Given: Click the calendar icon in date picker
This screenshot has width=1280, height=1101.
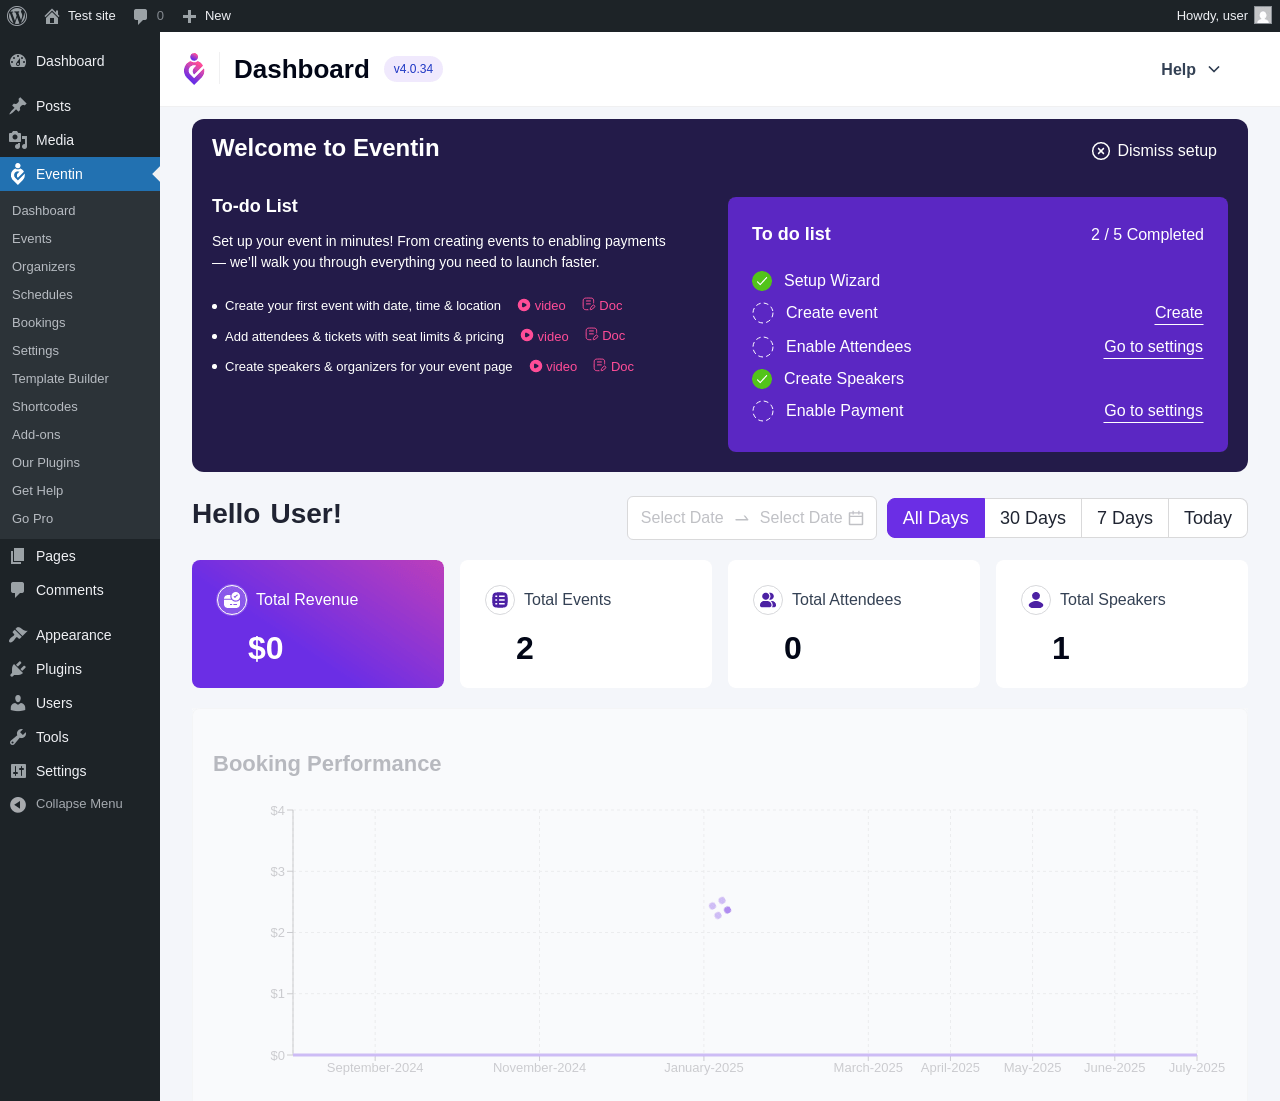Looking at the screenshot, I should [856, 518].
